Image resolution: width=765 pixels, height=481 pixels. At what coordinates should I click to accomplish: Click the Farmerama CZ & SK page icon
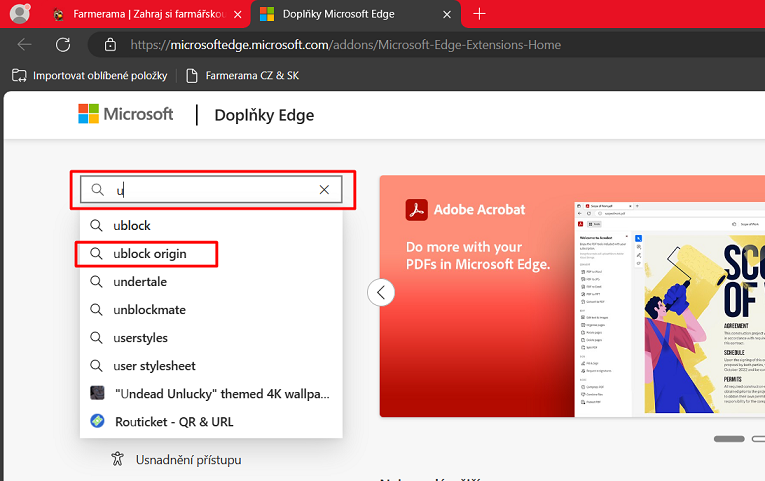(x=192, y=76)
